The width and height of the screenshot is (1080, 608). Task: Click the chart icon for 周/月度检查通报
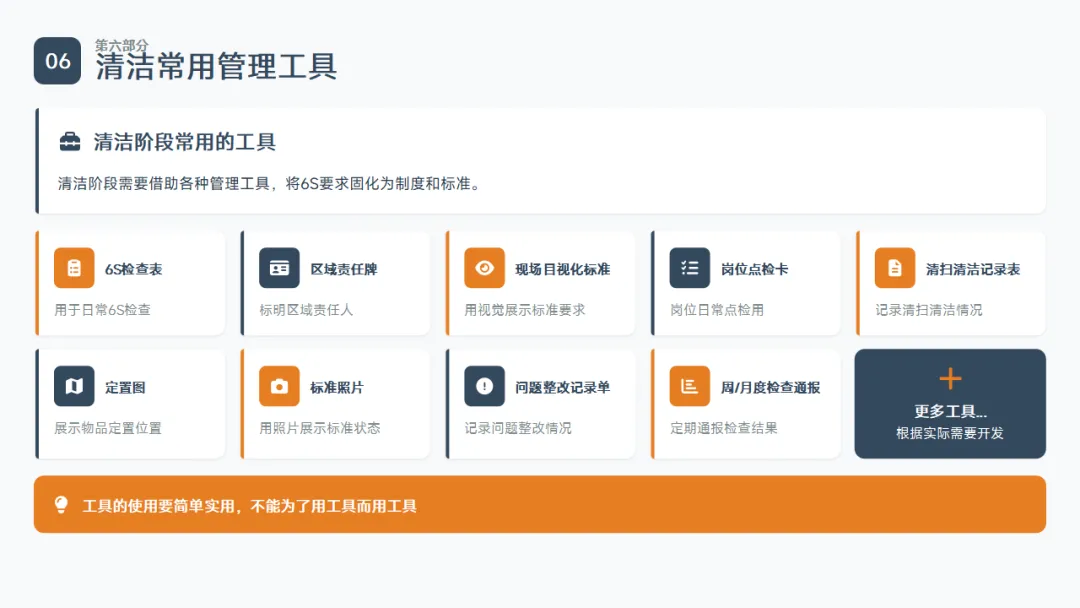[689, 386]
